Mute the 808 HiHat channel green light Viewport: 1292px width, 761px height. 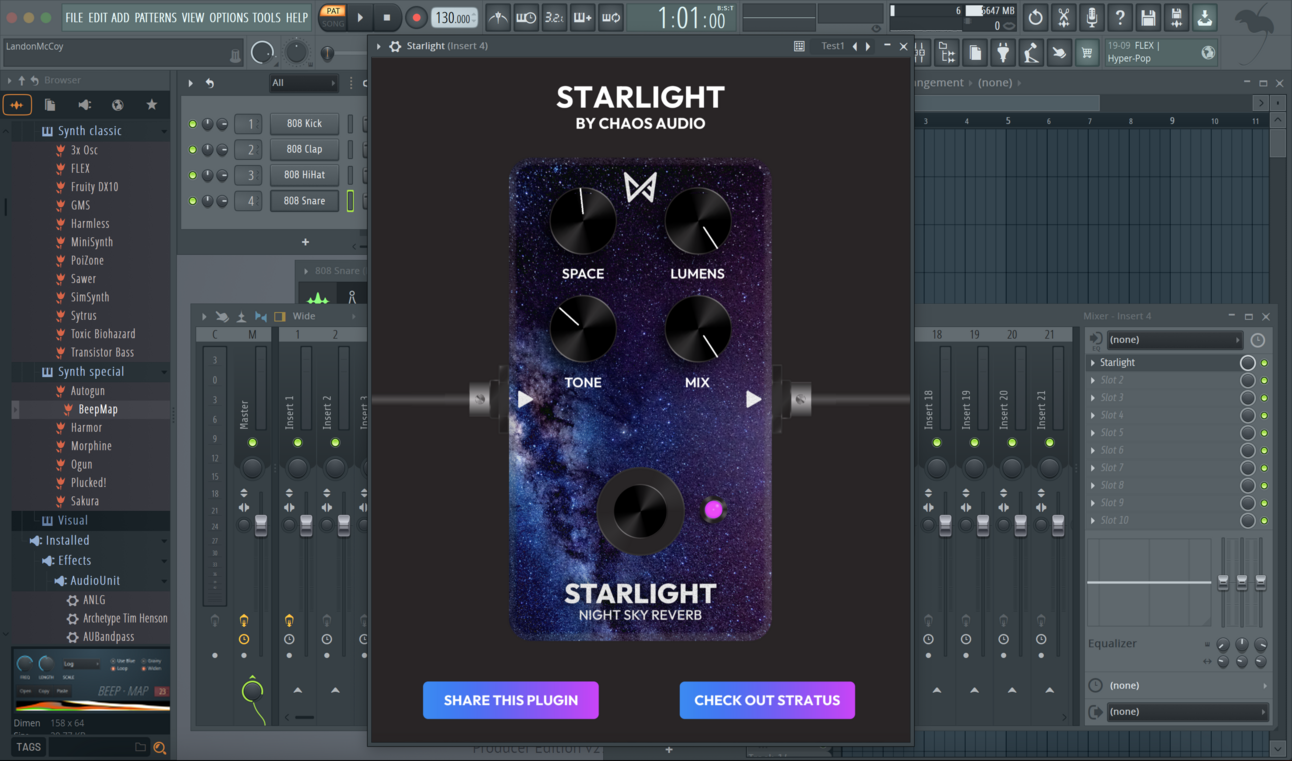pos(193,175)
